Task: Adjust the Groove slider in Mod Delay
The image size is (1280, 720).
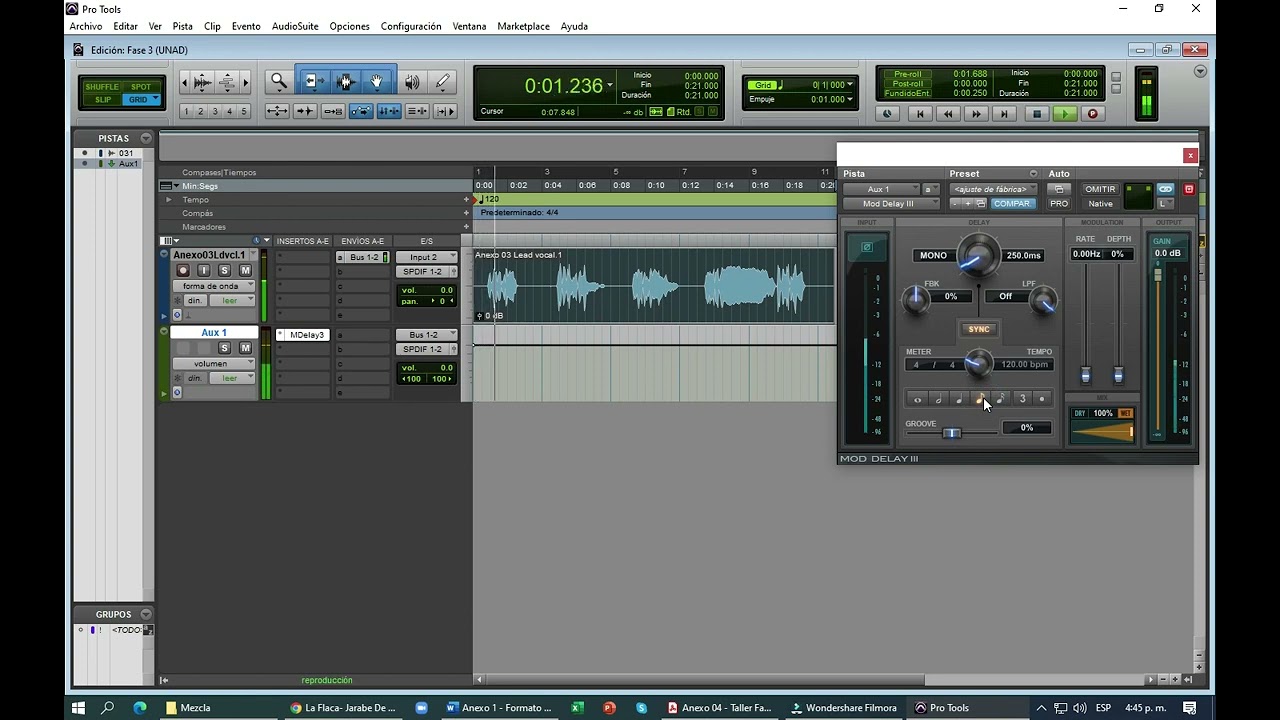Action: pyautogui.click(x=952, y=433)
